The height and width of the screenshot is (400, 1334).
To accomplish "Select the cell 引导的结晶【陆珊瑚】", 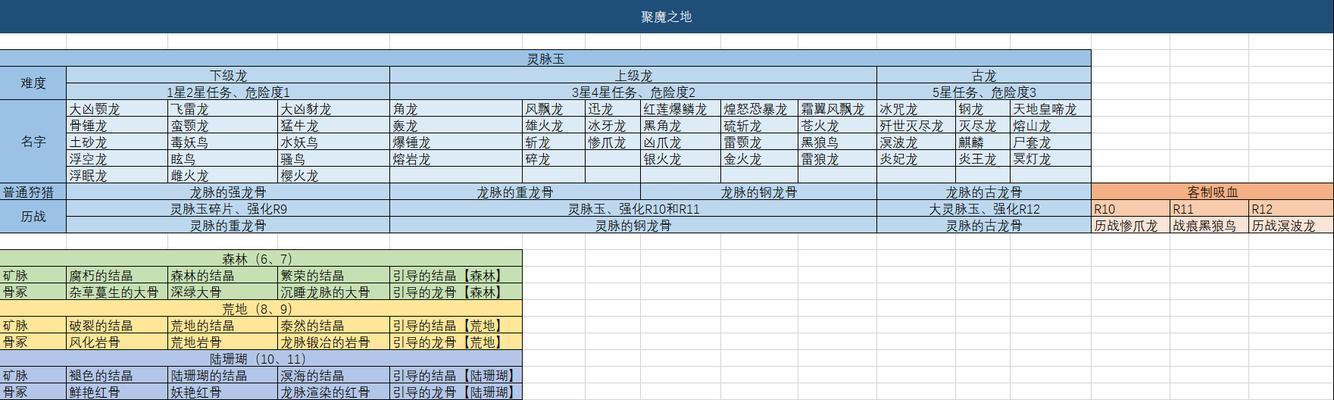I will 456,375.
